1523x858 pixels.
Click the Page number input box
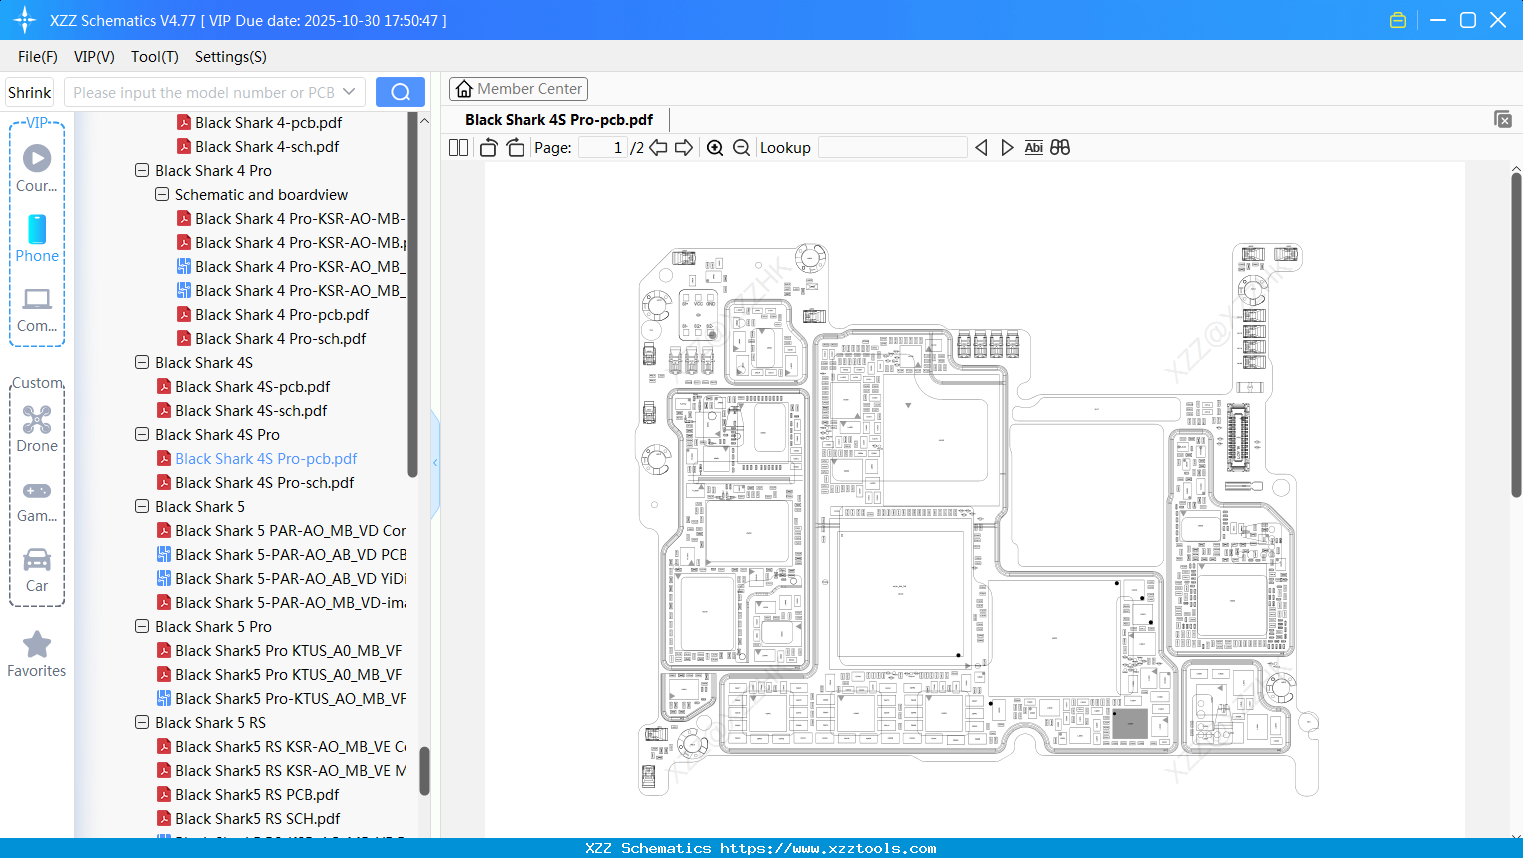pyautogui.click(x=603, y=148)
